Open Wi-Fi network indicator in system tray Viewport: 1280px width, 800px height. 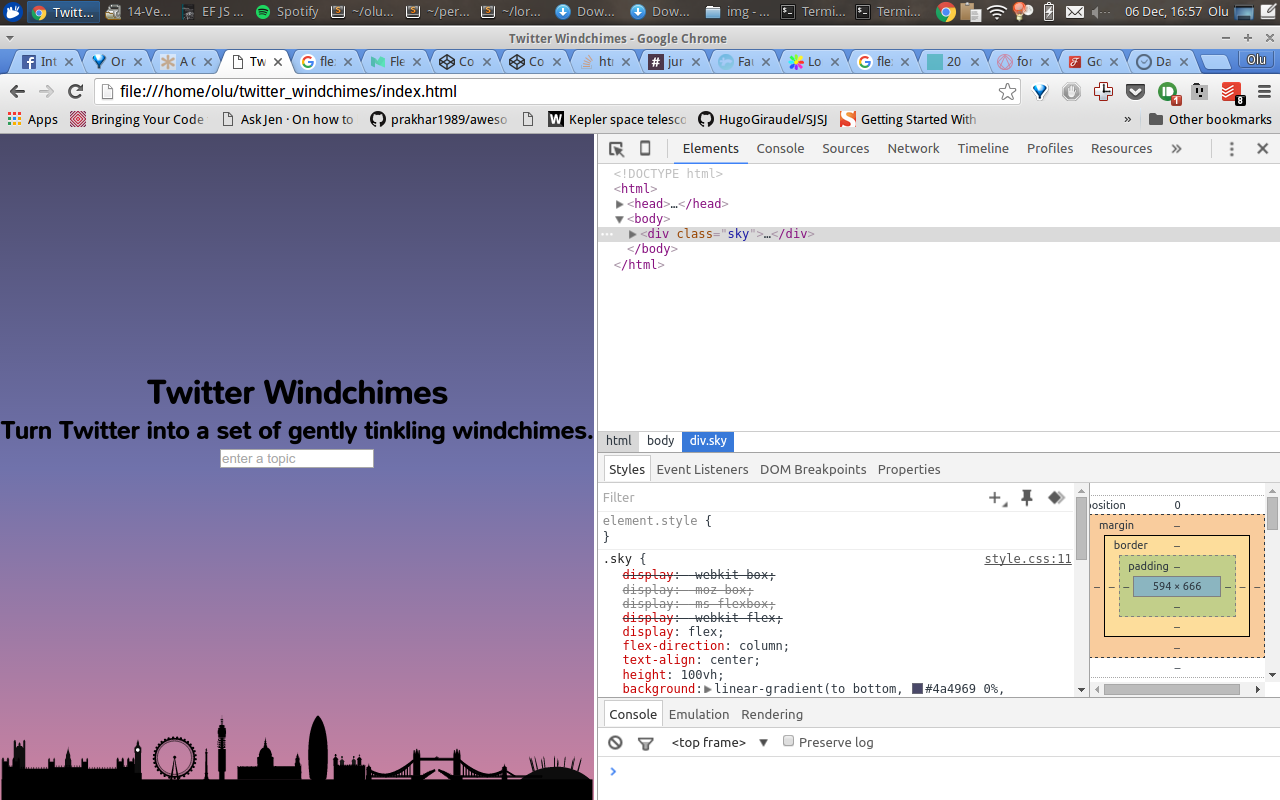(x=997, y=12)
